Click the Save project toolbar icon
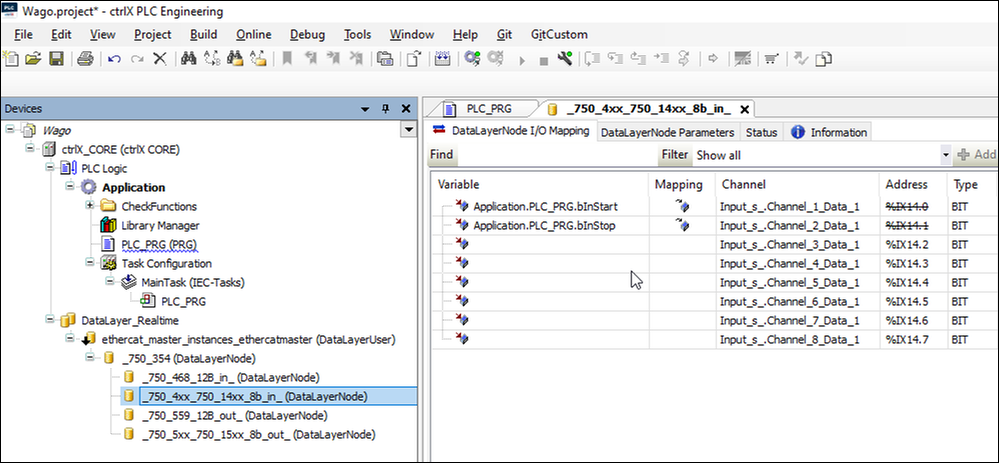Screen dimensions: 999x463 (x=57, y=59)
